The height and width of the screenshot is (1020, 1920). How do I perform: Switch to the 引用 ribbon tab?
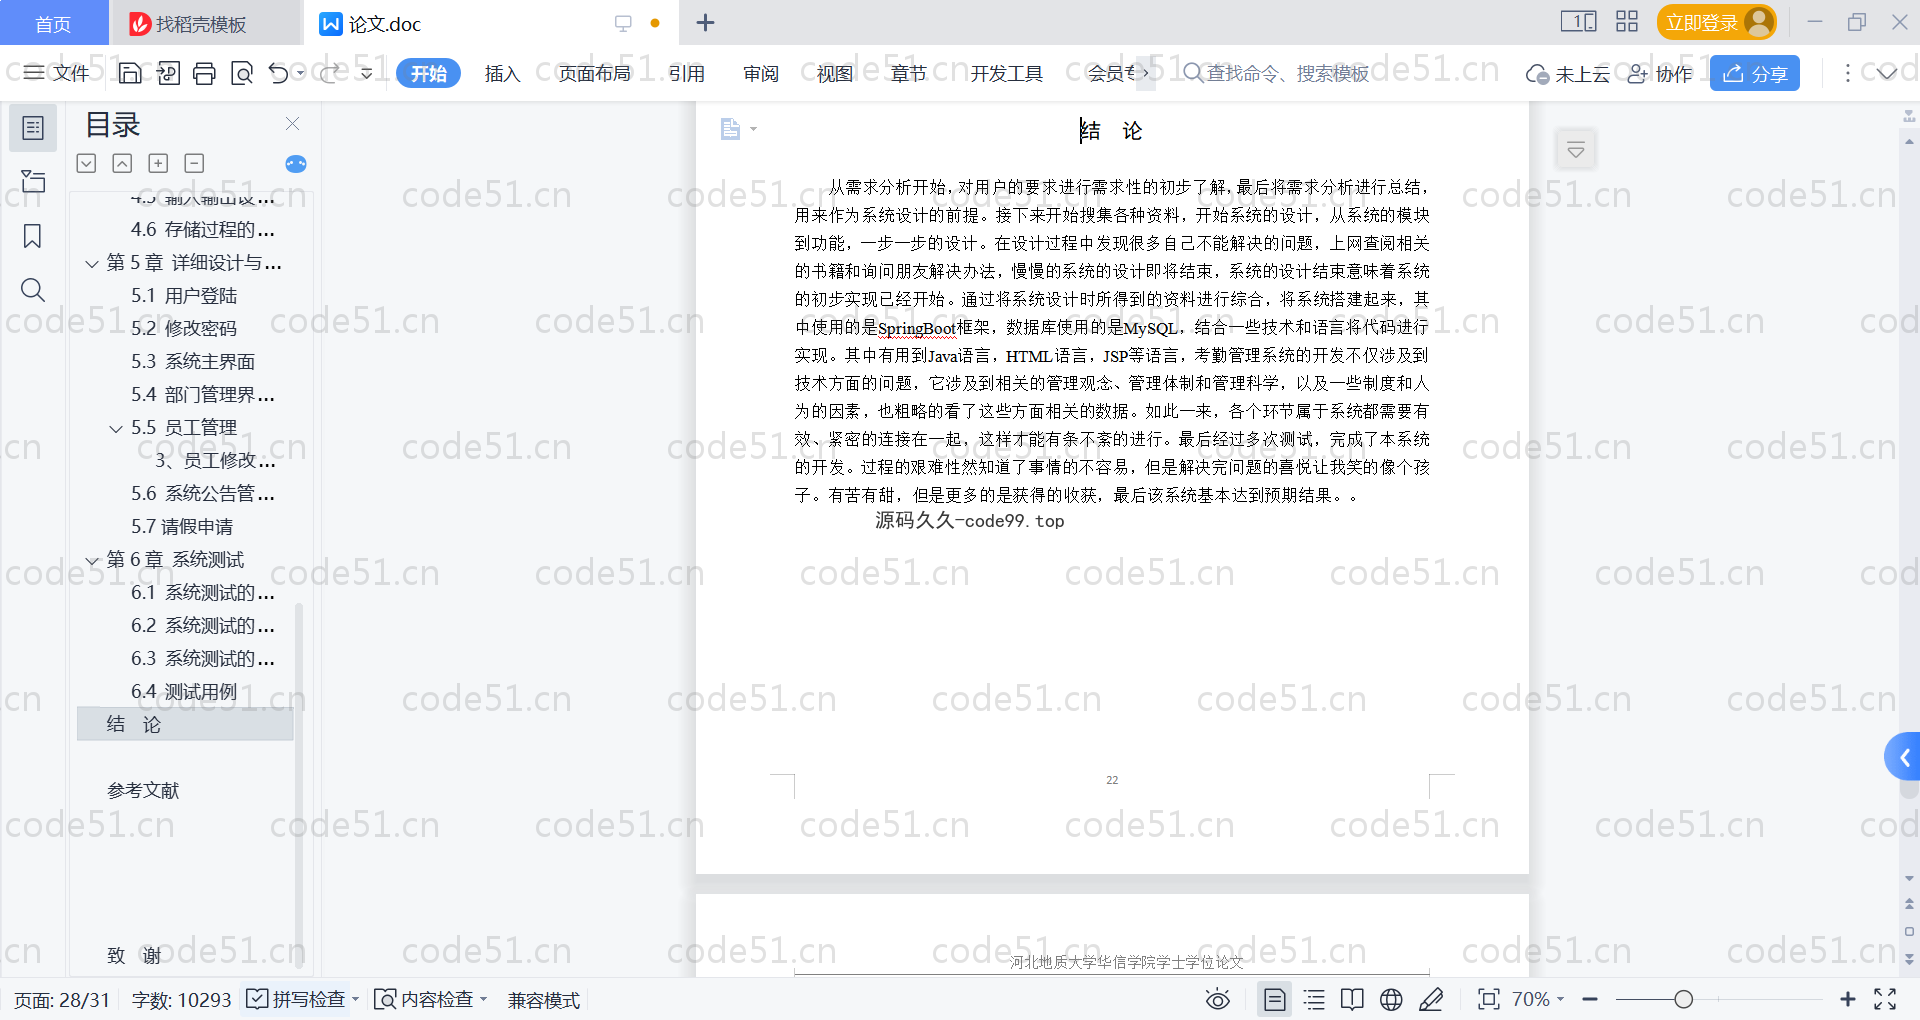[686, 73]
